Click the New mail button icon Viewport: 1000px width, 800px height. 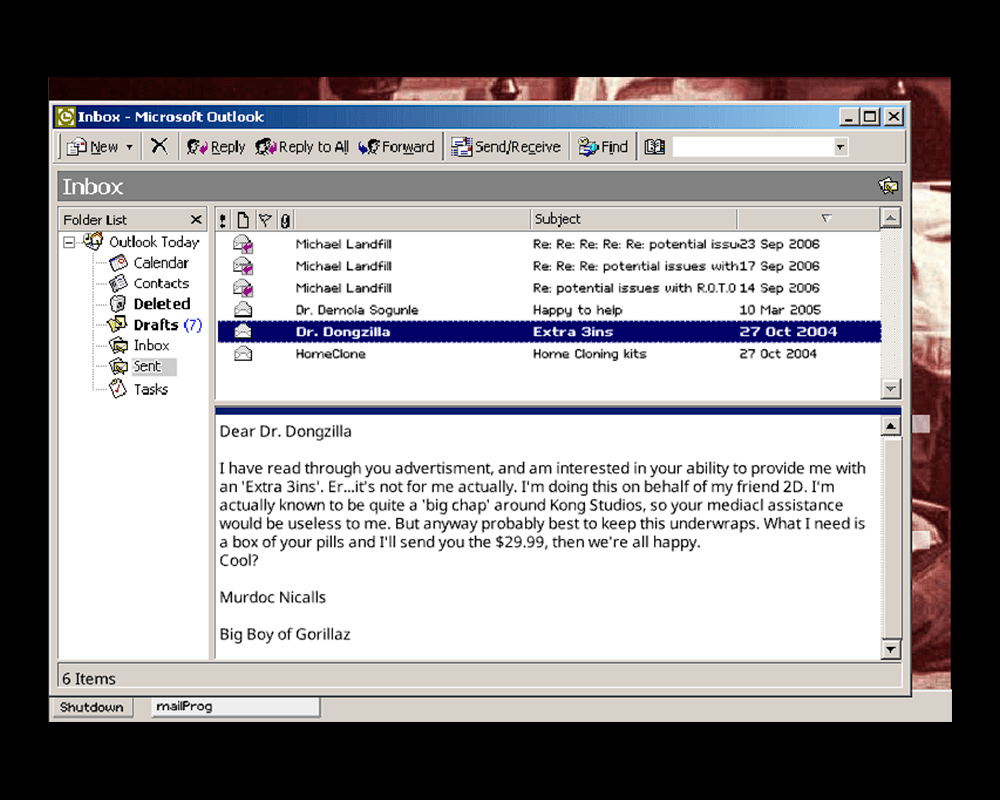77,147
